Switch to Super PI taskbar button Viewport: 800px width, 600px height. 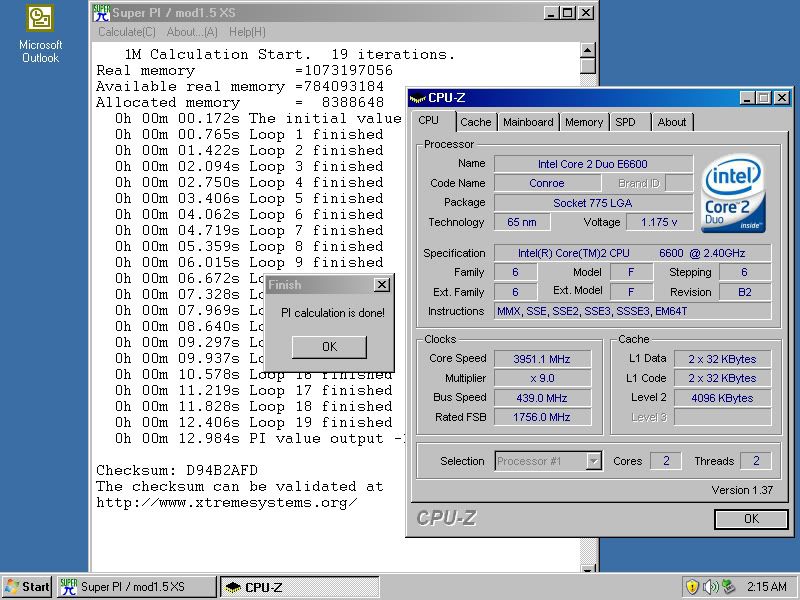[136, 587]
